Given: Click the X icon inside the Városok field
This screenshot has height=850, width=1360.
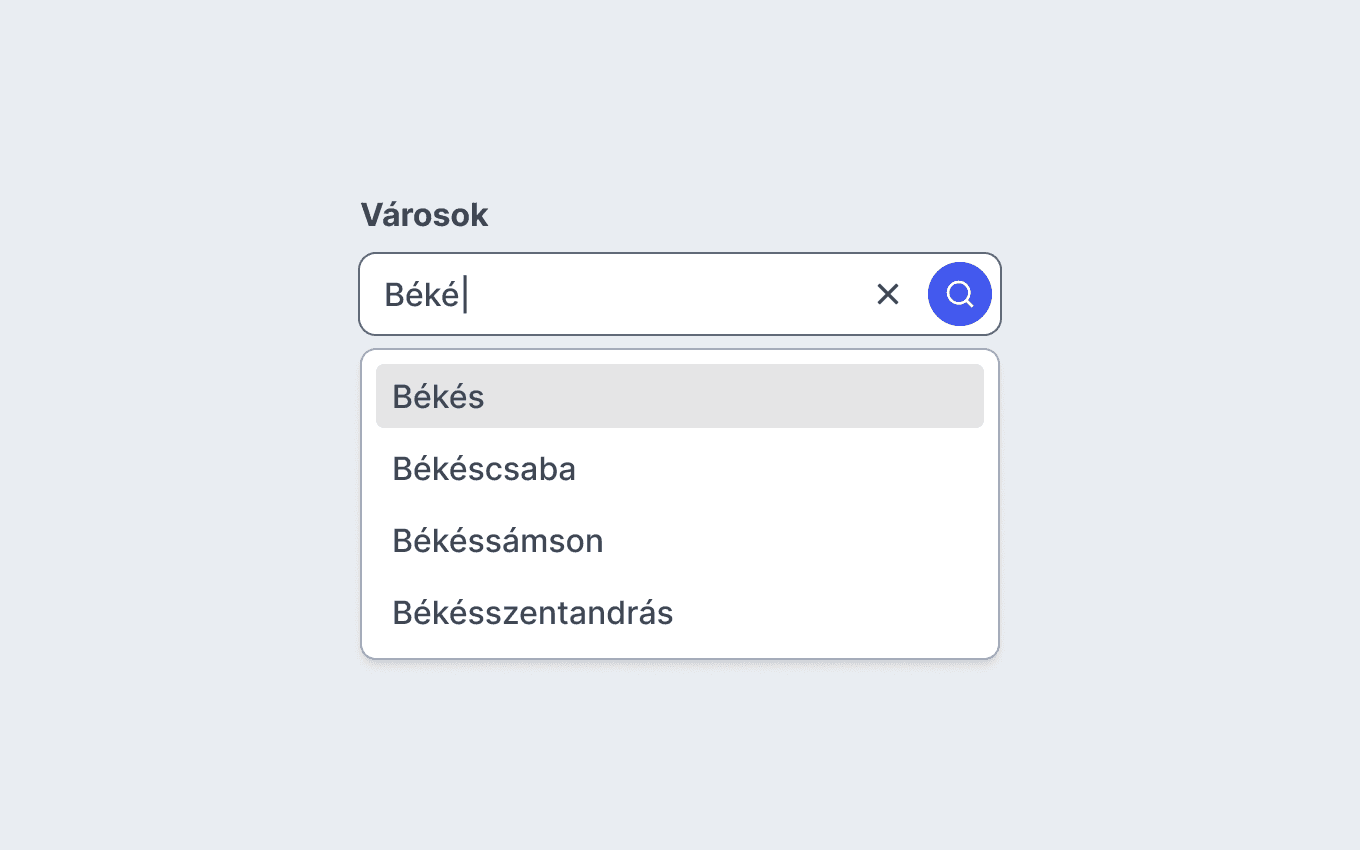Looking at the screenshot, I should tap(888, 294).
